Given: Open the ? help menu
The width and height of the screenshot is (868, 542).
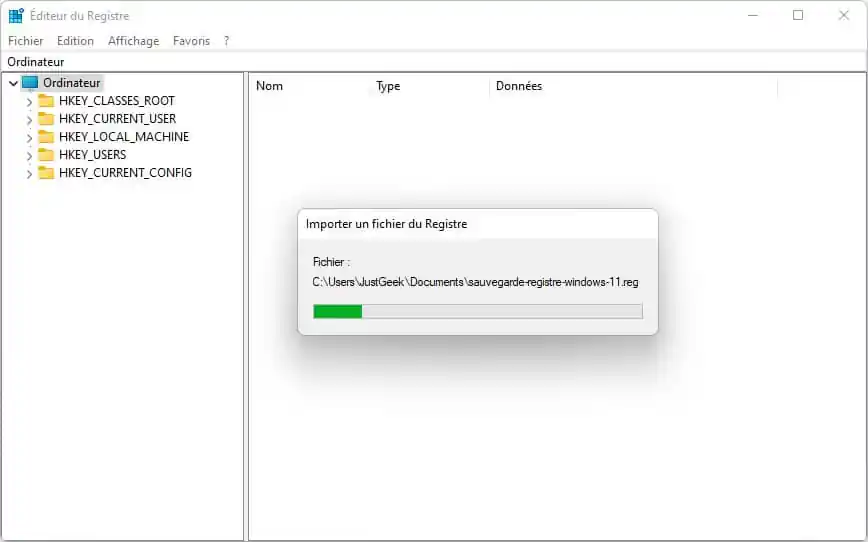Looking at the screenshot, I should pyautogui.click(x=226, y=41).
